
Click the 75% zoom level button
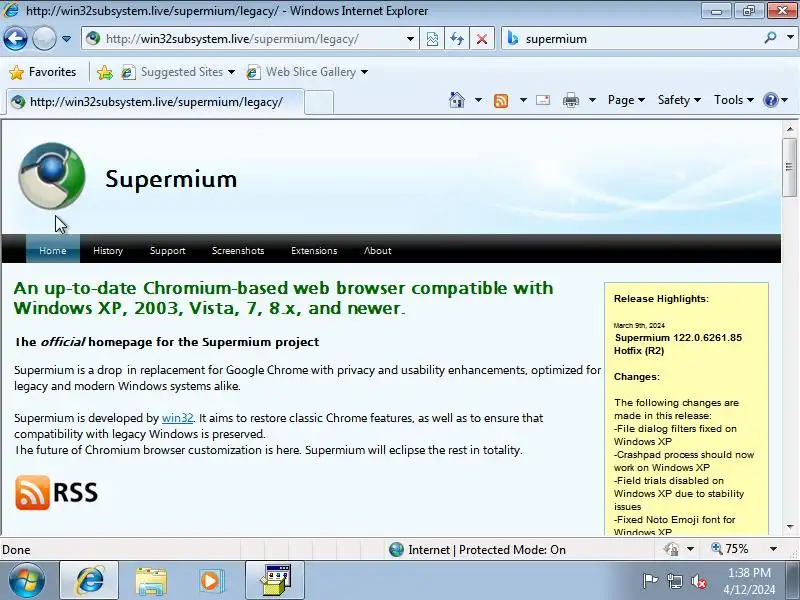click(730, 549)
